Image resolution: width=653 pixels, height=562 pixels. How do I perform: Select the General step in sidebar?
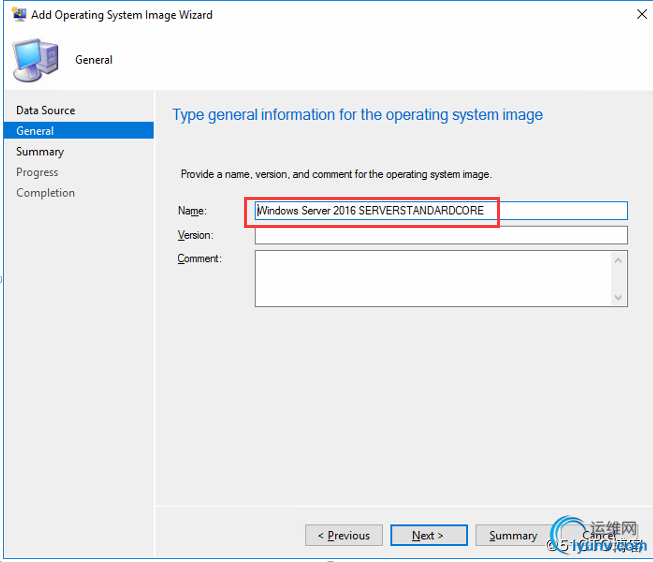pos(79,131)
